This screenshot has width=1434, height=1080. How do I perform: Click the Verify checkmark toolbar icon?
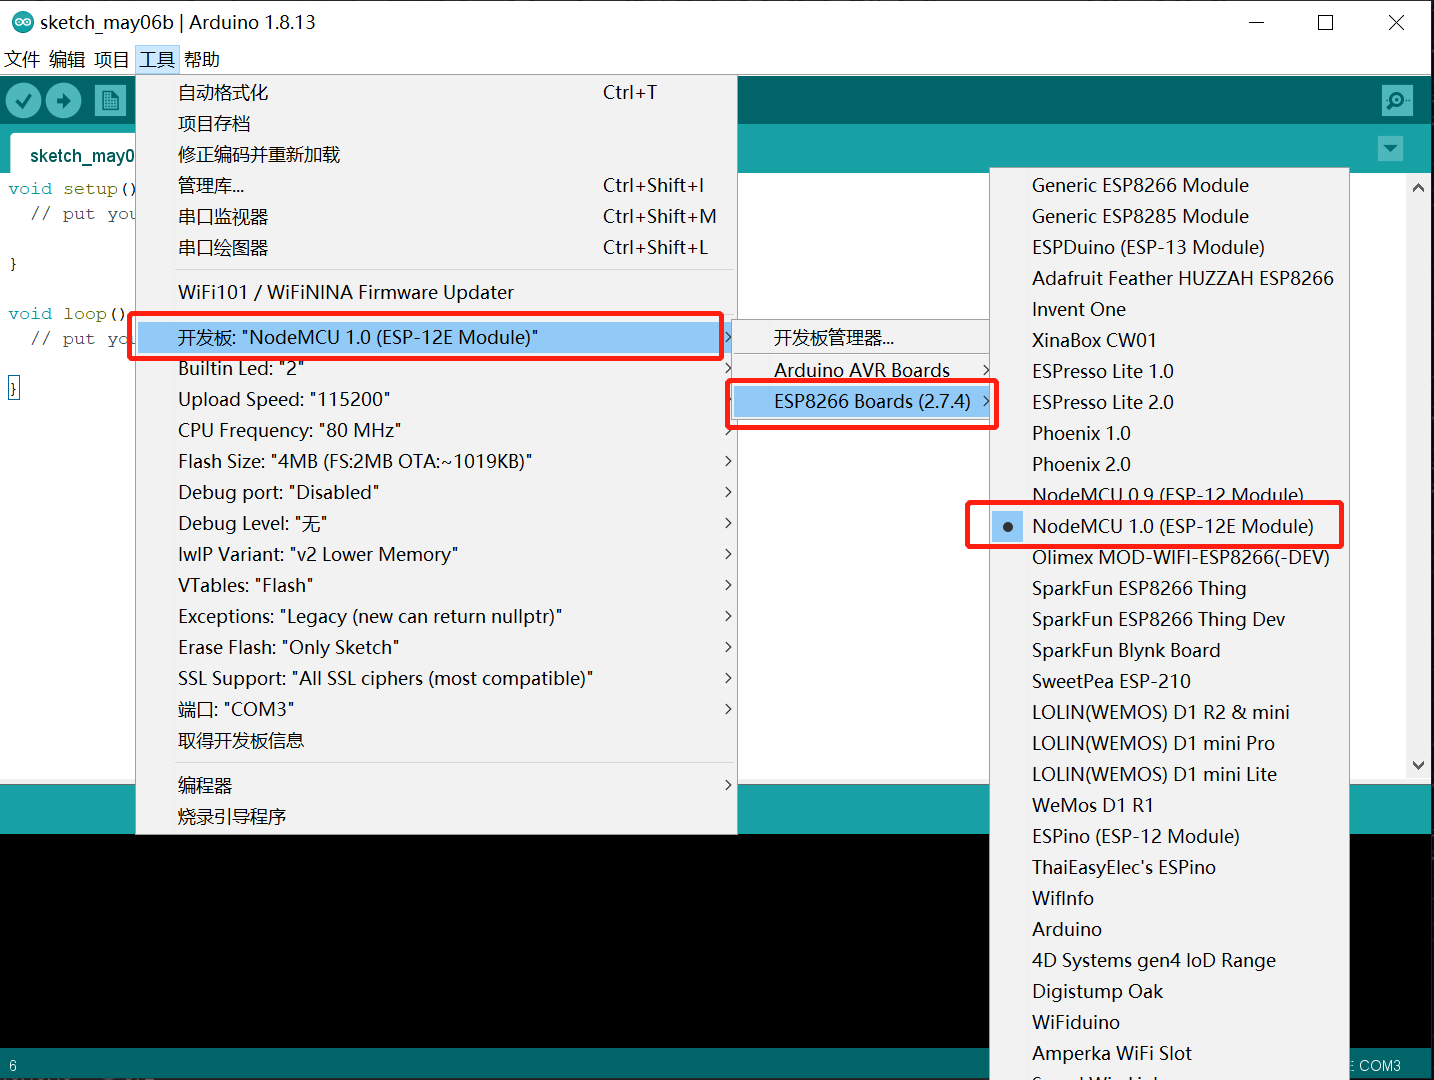[23, 100]
